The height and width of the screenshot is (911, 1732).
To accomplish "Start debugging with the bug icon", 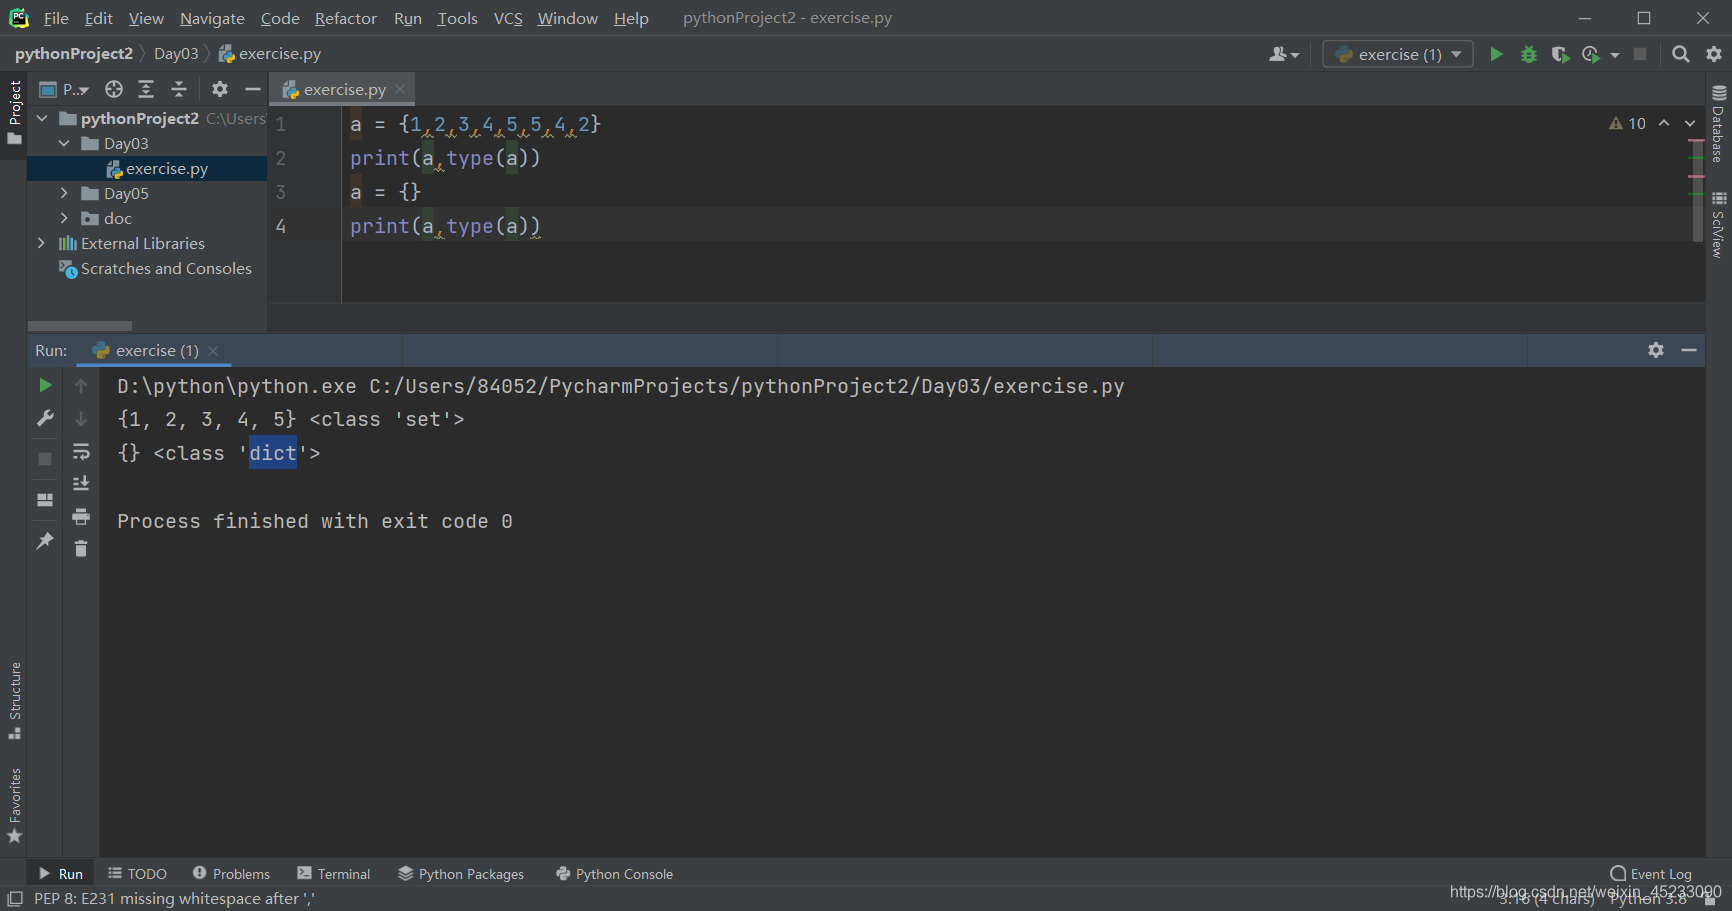I will [1528, 54].
